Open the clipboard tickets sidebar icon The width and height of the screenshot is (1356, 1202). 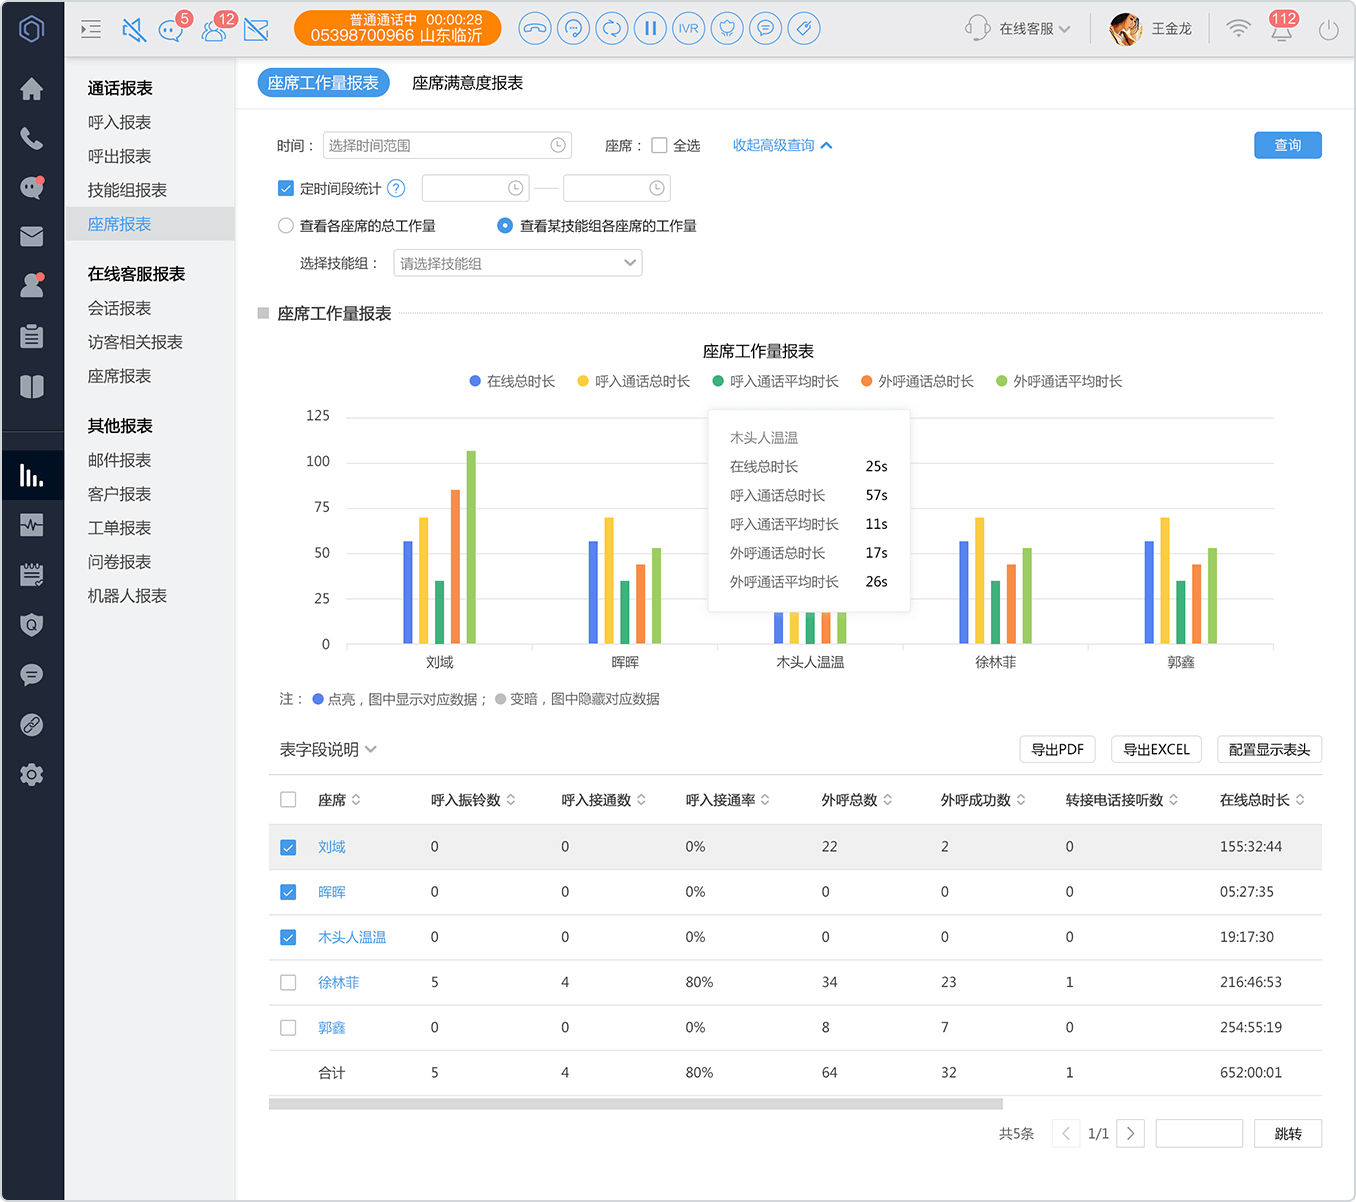[32, 336]
